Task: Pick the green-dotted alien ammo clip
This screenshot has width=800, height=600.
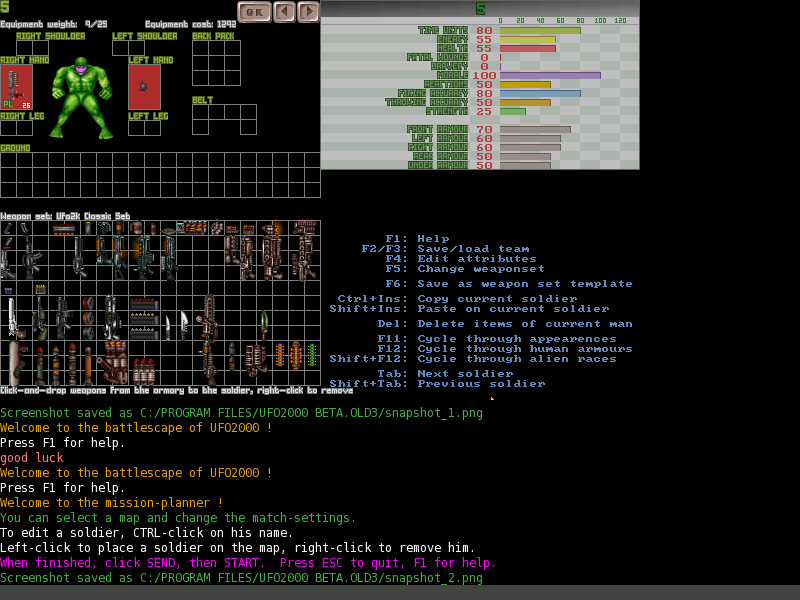Action: [x=312, y=354]
